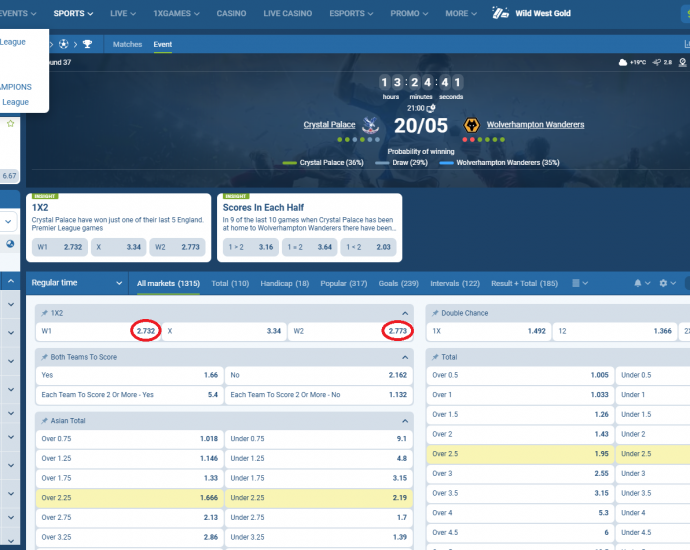
Task: Expand the ESPORTS menu dropdown
Action: 351,14
